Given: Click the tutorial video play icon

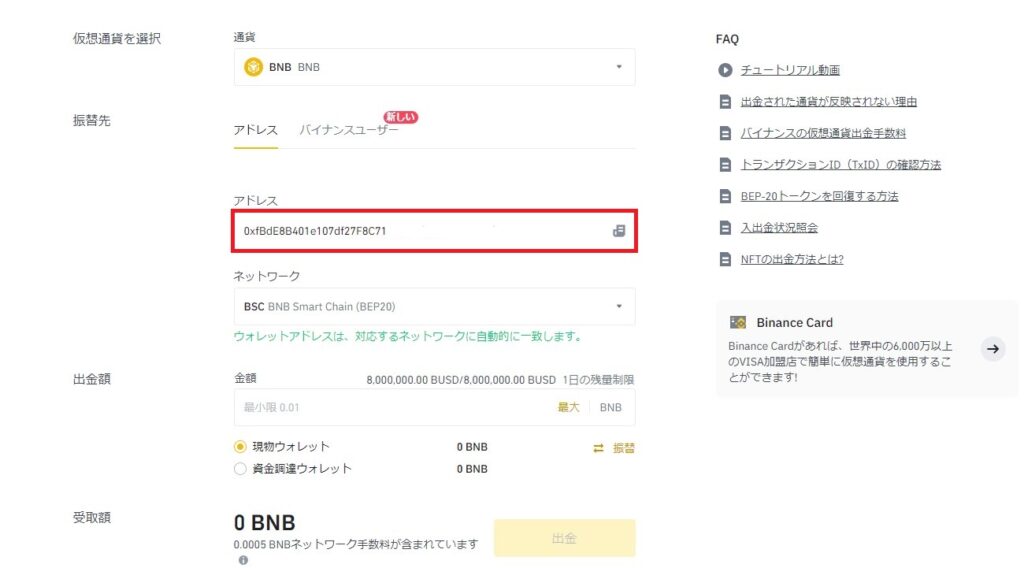Looking at the screenshot, I should (725, 70).
